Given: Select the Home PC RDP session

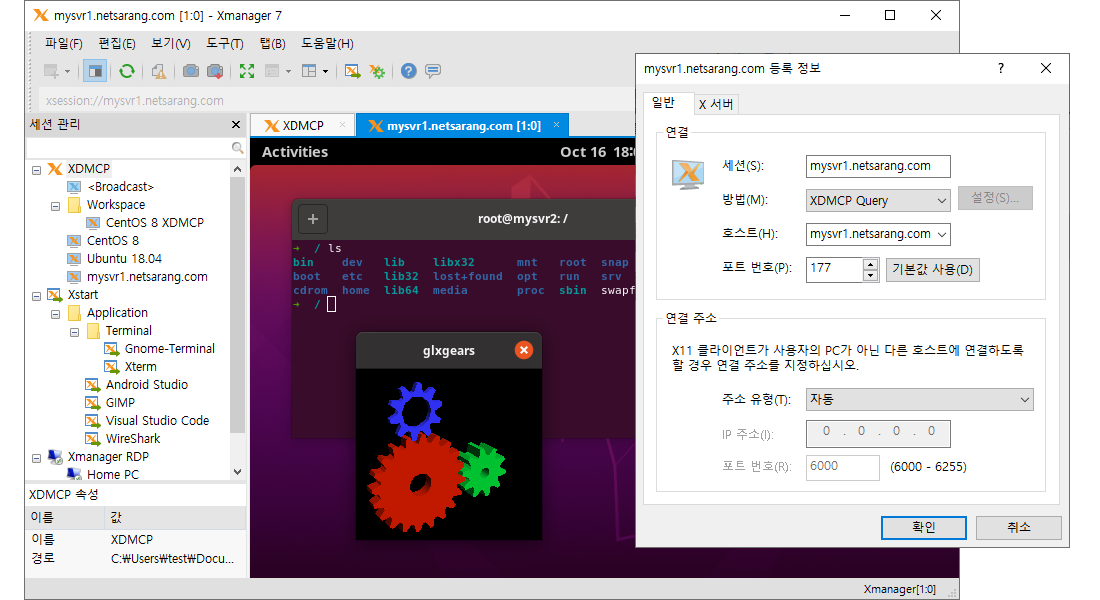Looking at the screenshot, I should pos(112,474).
